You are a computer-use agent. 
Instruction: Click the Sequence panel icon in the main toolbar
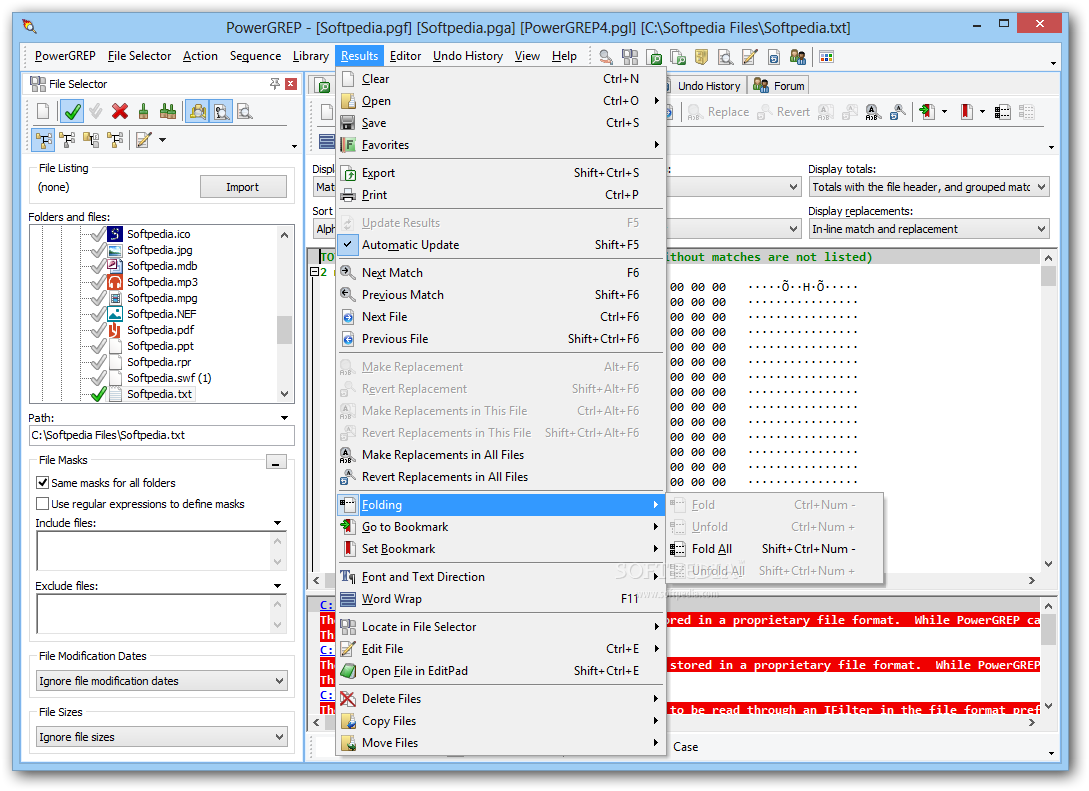(678, 57)
